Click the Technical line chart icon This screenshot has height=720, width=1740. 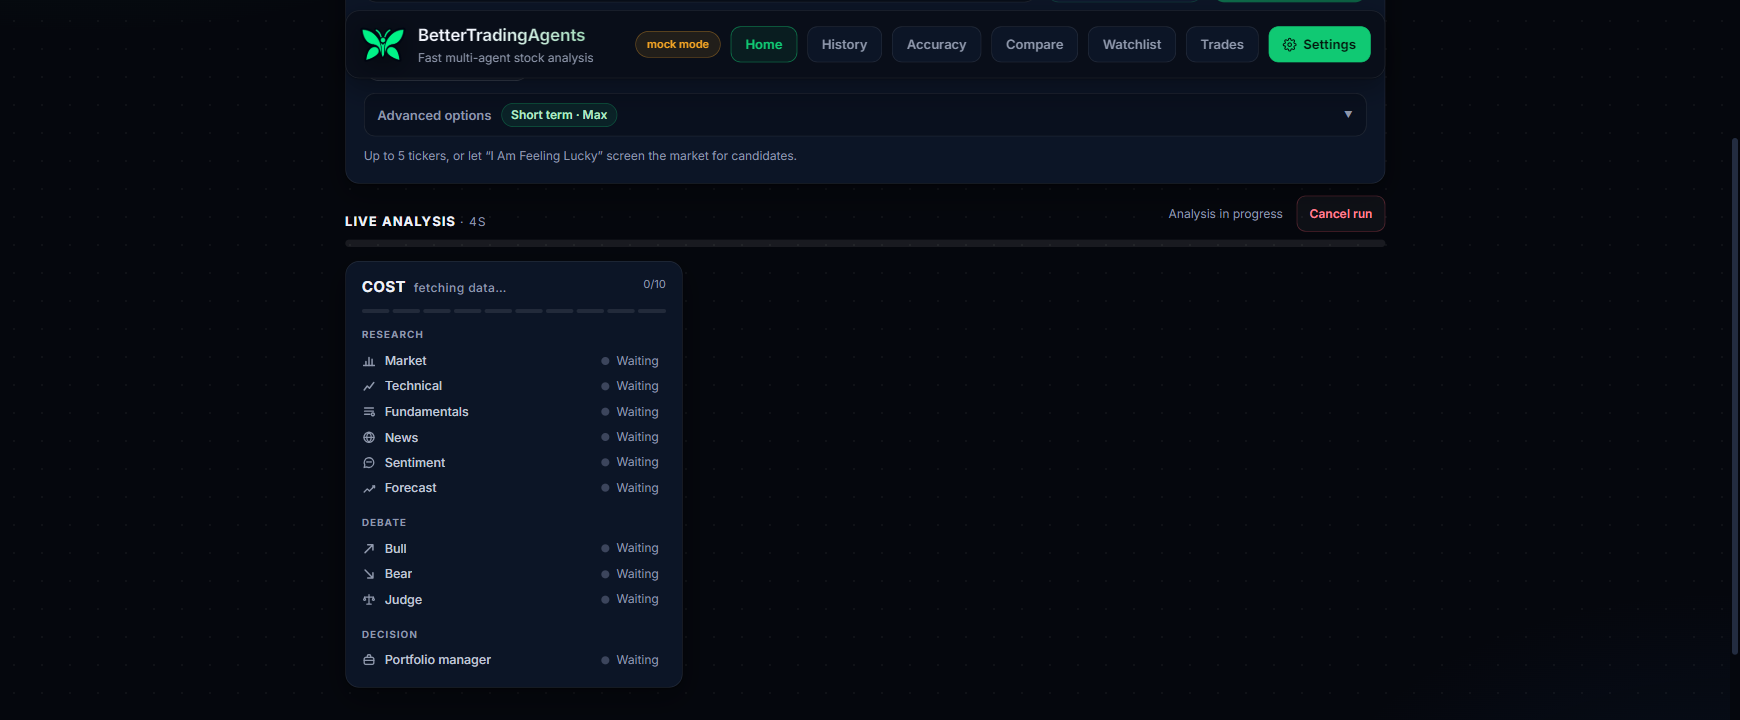[x=369, y=386]
